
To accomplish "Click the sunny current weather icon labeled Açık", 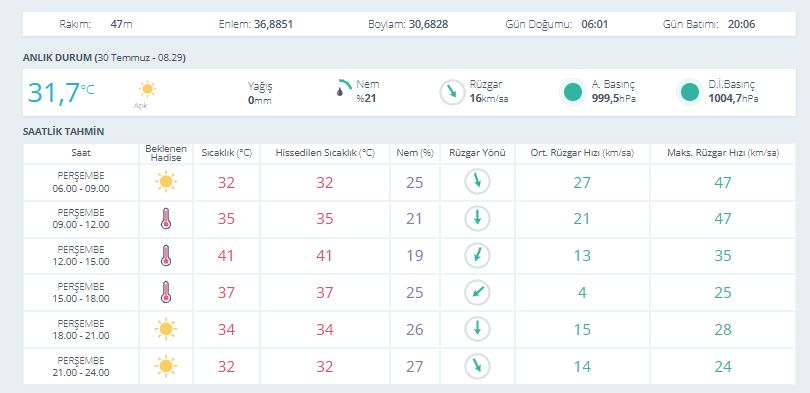I will (x=147, y=90).
